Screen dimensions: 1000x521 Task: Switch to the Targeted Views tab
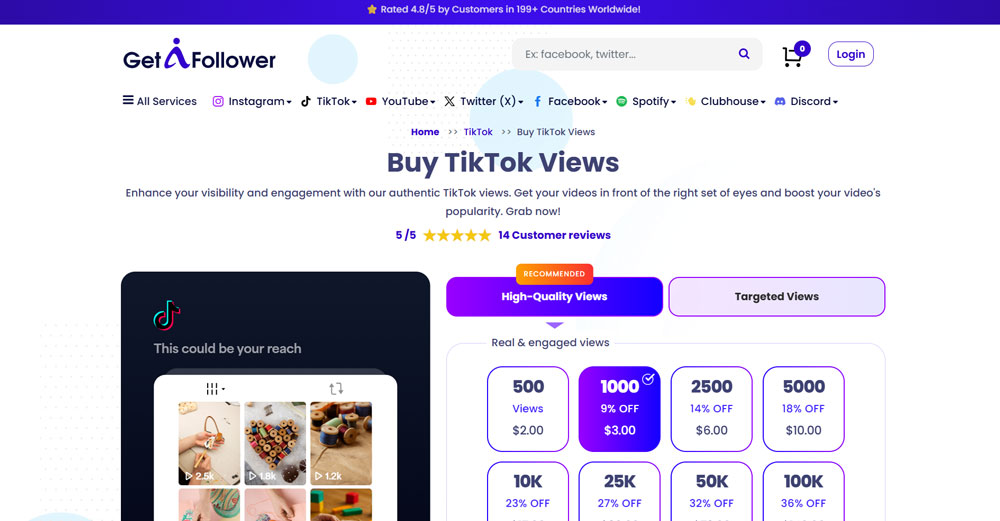coord(777,297)
